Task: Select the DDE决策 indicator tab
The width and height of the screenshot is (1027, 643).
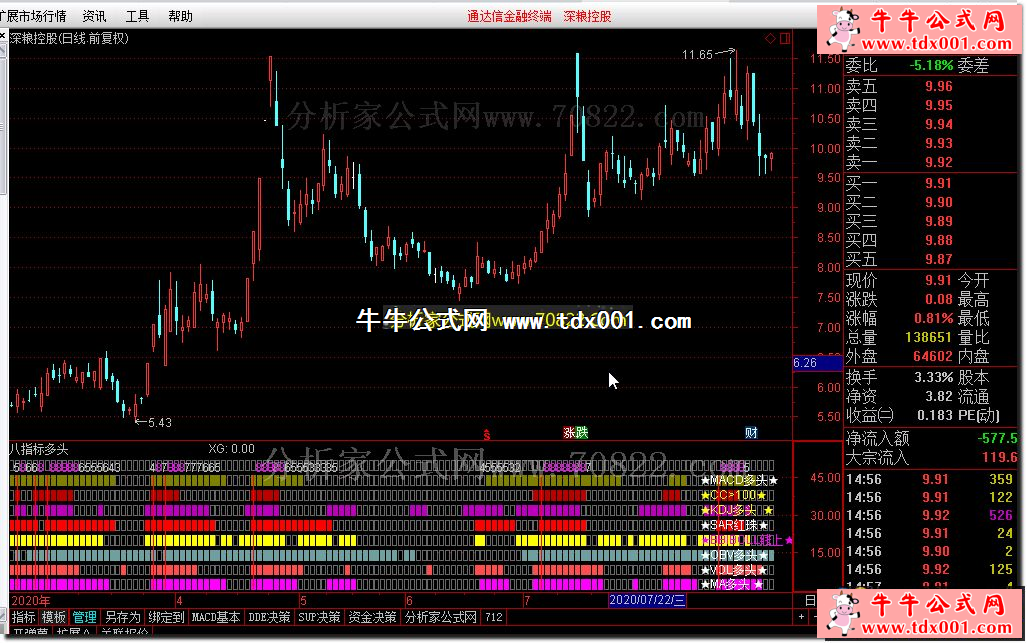Action: [269, 617]
